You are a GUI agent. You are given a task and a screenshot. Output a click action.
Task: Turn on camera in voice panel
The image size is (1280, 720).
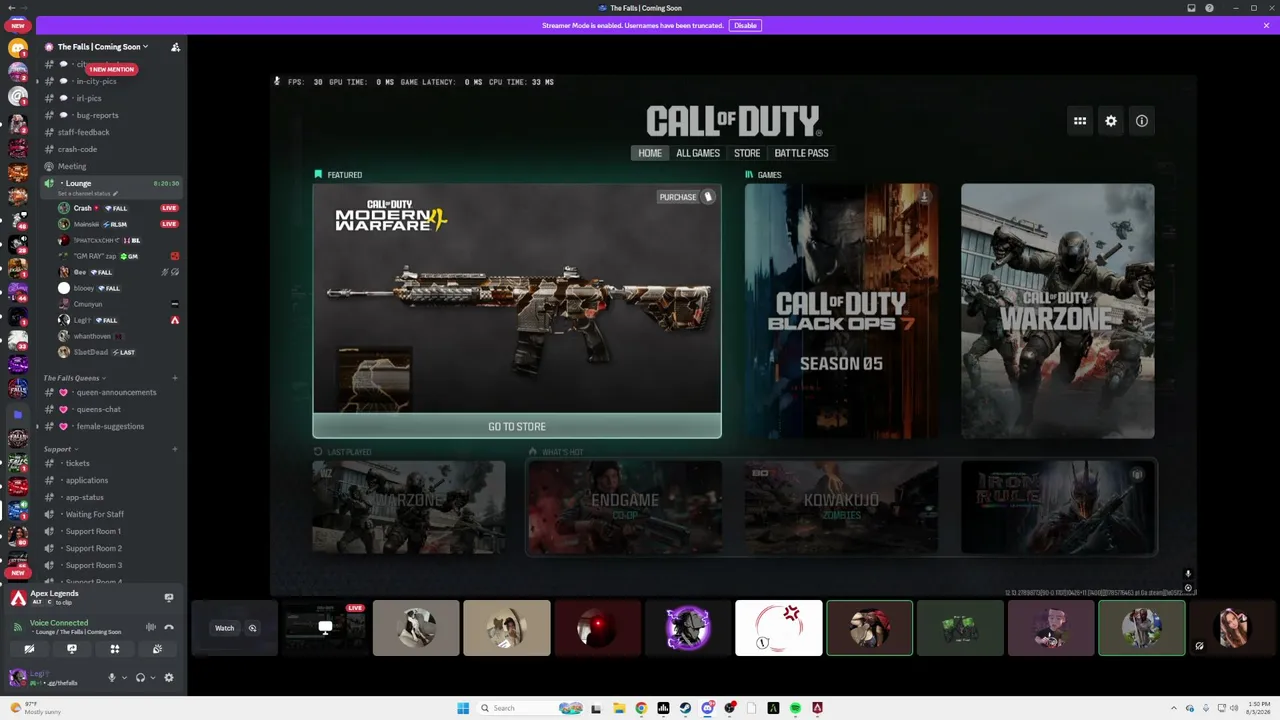click(x=29, y=649)
